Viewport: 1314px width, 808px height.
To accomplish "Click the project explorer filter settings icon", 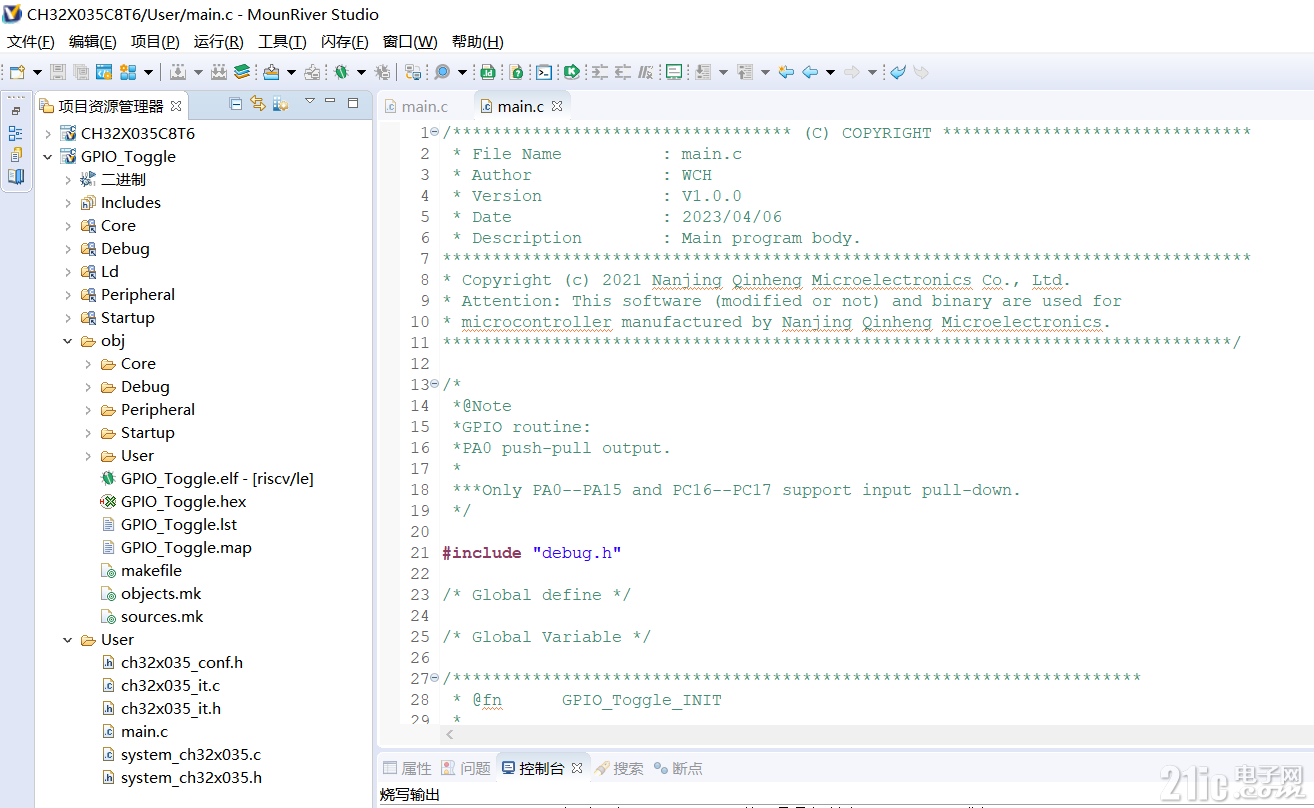I will point(281,104).
